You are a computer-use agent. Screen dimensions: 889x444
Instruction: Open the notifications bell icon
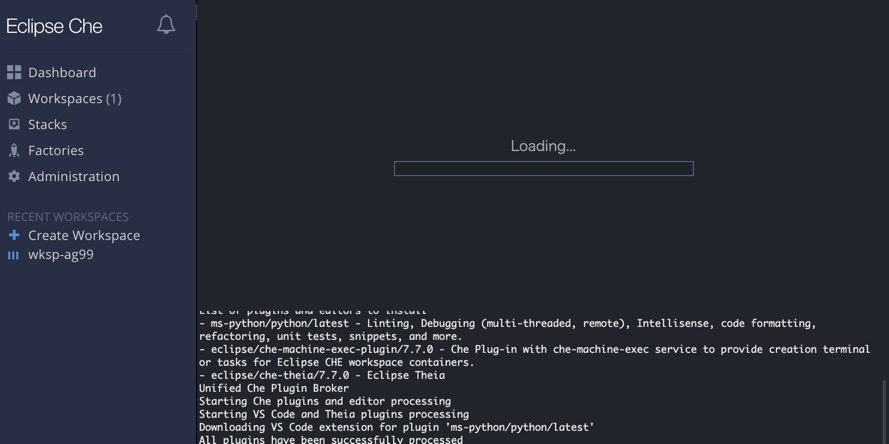click(x=166, y=25)
